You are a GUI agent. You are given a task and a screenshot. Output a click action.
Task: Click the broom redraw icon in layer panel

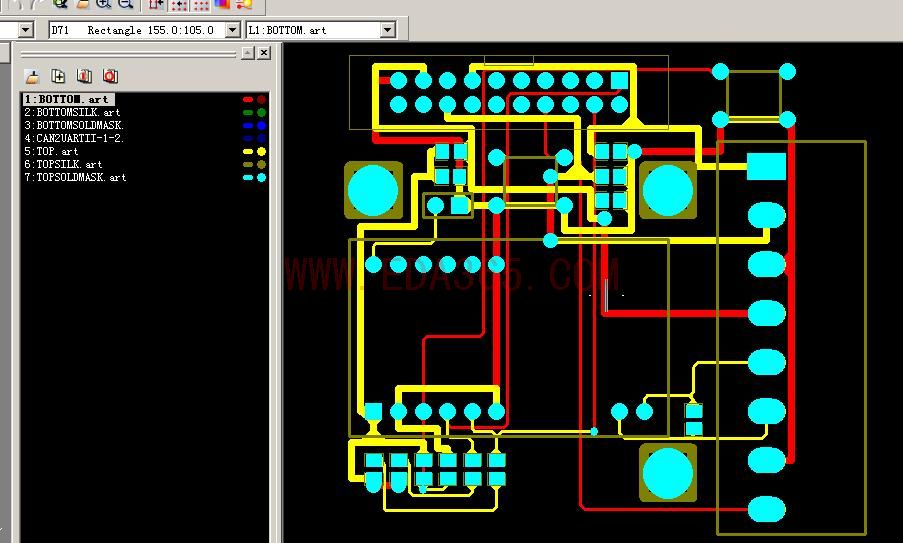click(x=32, y=76)
